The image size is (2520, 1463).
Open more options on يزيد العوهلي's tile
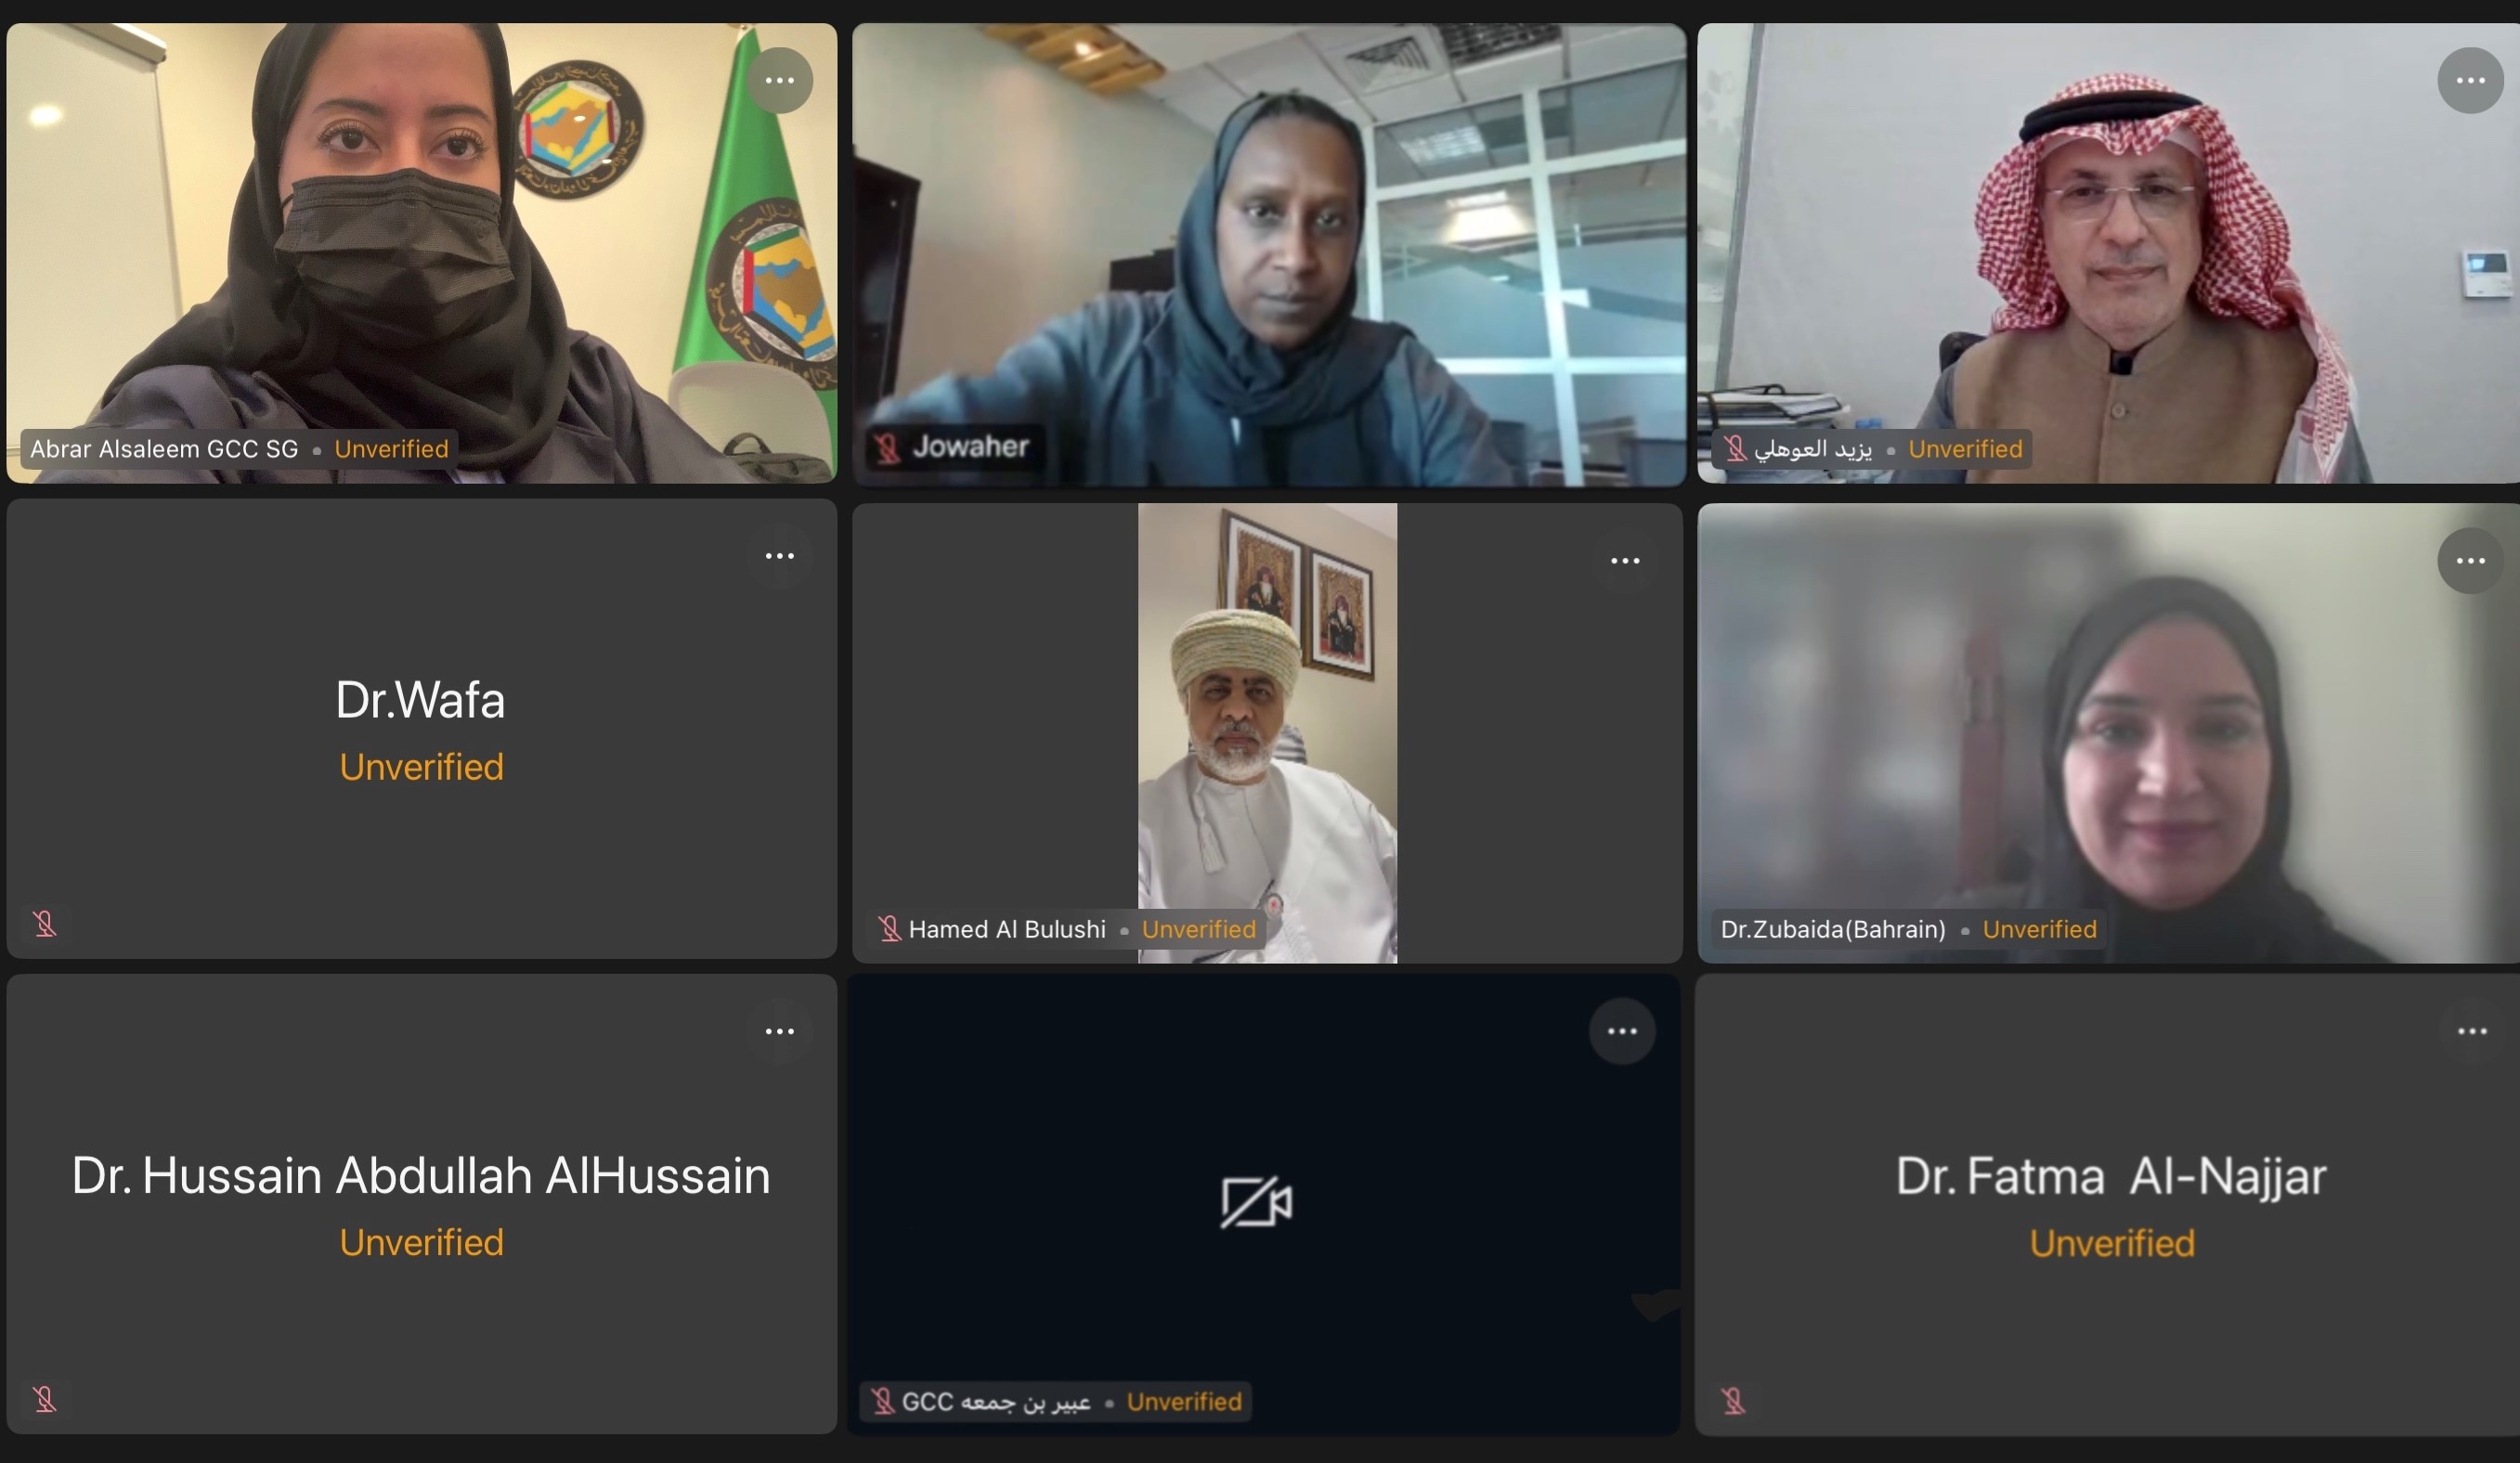(x=2470, y=80)
